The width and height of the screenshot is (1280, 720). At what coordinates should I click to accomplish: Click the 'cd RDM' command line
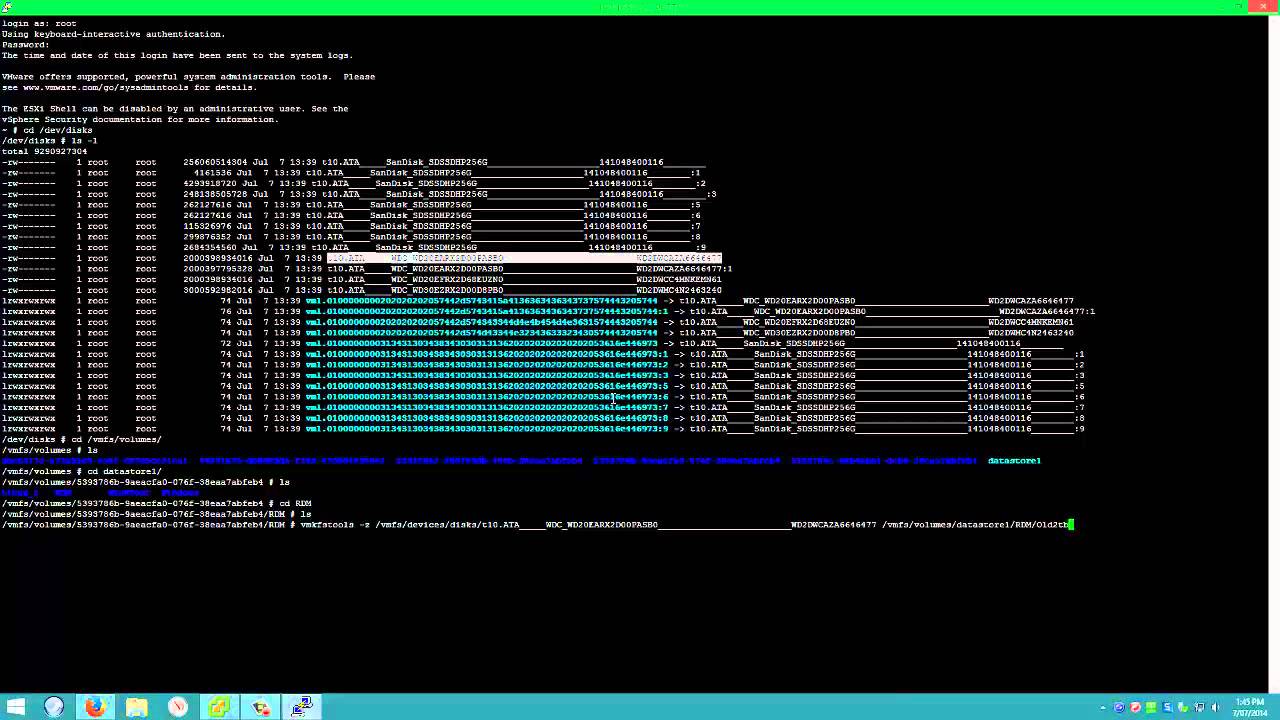click(295, 502)
